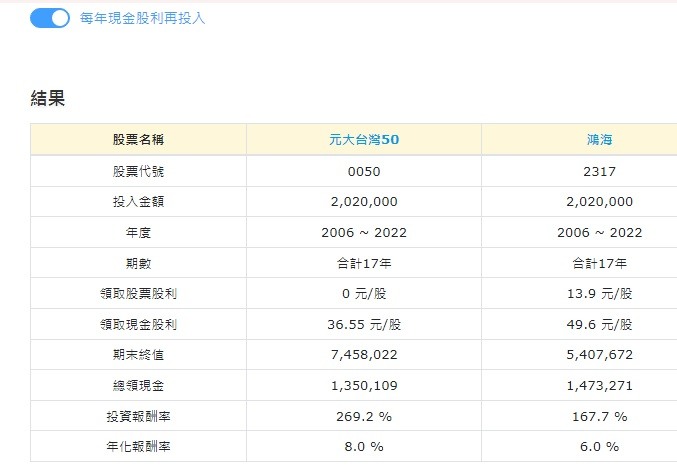Select stock code 2317 cell
Image resolution: width=677 pixels, height=466 pixels.
[x=599, y=171]
